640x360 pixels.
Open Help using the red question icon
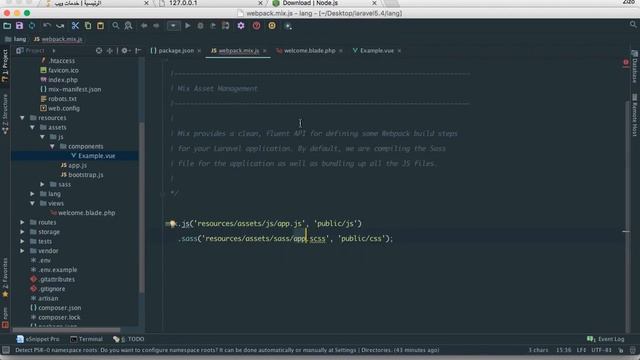coord(256,26)
